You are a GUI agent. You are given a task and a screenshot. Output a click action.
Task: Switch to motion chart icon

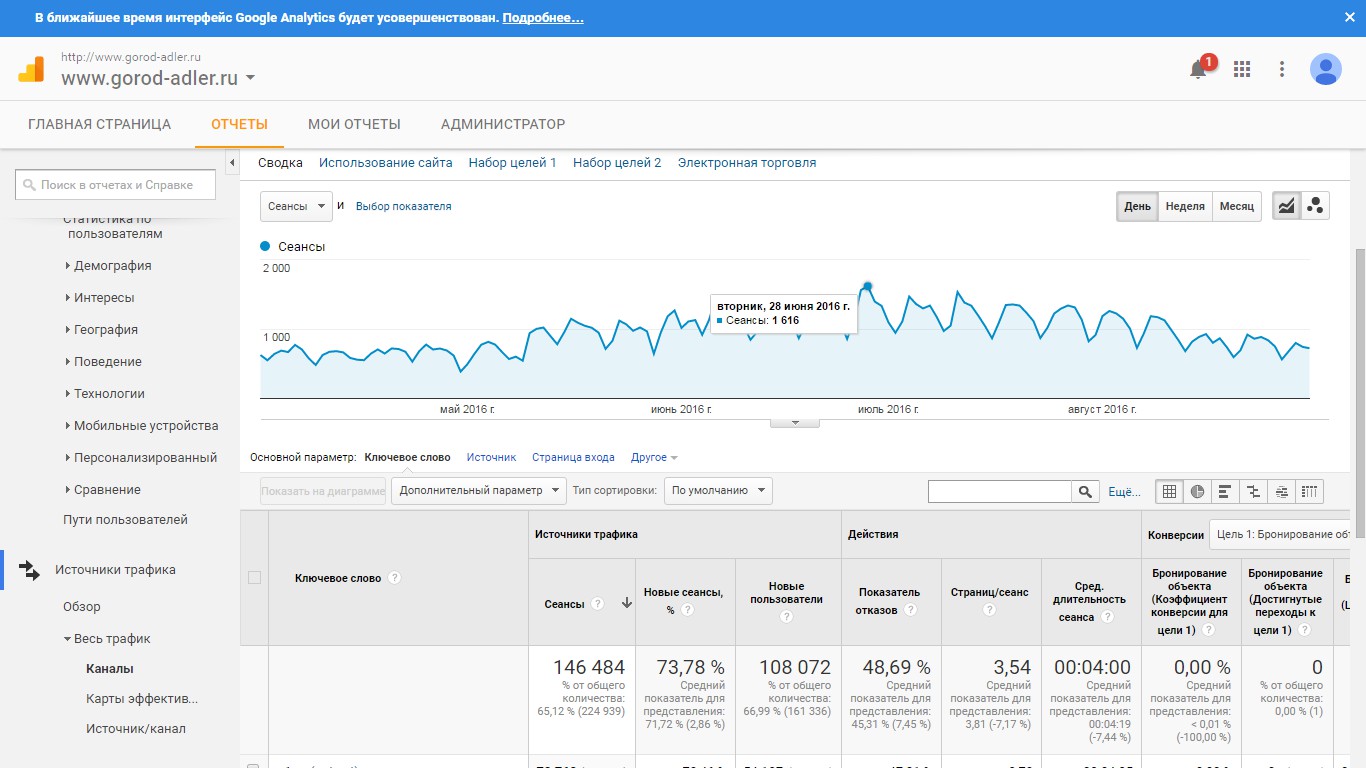1315,206
